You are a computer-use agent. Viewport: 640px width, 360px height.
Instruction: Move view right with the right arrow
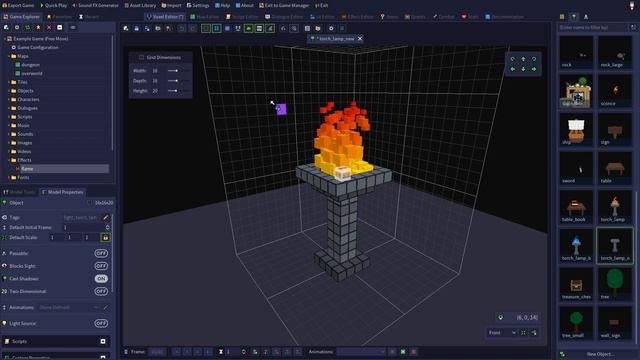click(534, 69)
